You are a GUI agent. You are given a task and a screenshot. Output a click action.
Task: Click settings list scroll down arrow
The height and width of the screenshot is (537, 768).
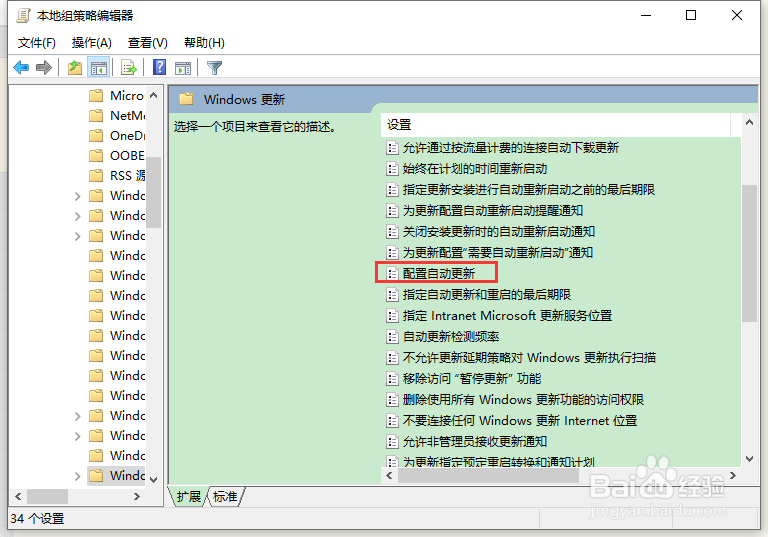coord(749,459)
